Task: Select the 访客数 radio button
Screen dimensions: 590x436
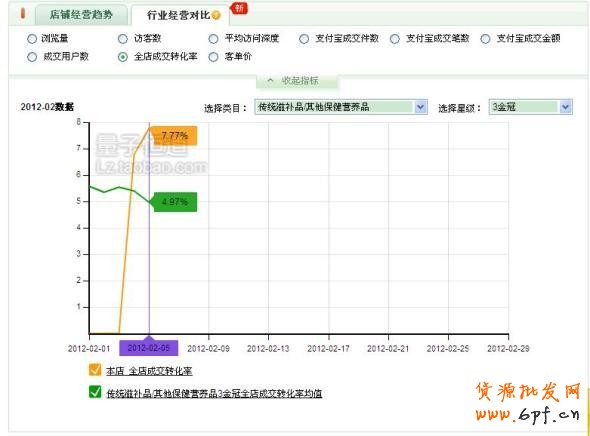Action: (x=123, y=39)
